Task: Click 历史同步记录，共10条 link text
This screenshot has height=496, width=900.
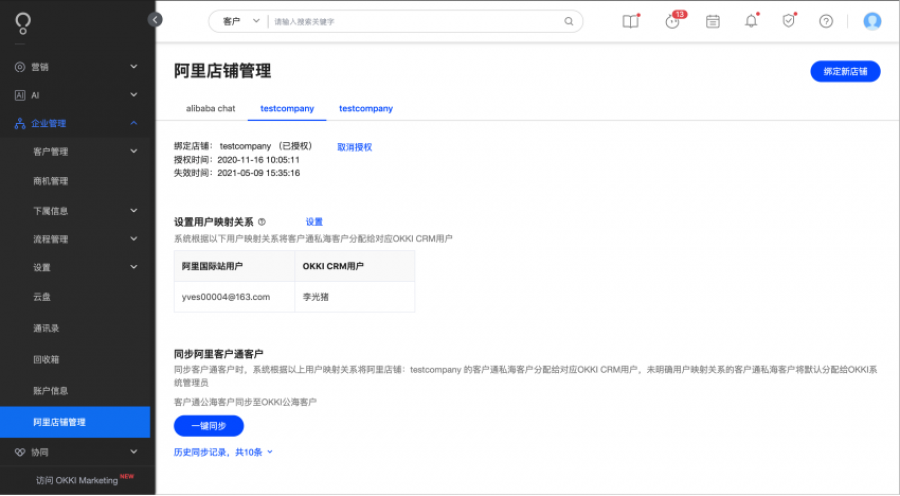Action: [x=218, y=452]
